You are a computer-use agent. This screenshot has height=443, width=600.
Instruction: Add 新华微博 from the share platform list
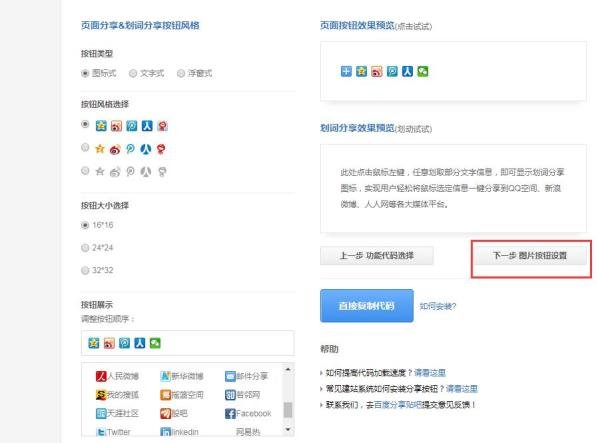[182, 376]
